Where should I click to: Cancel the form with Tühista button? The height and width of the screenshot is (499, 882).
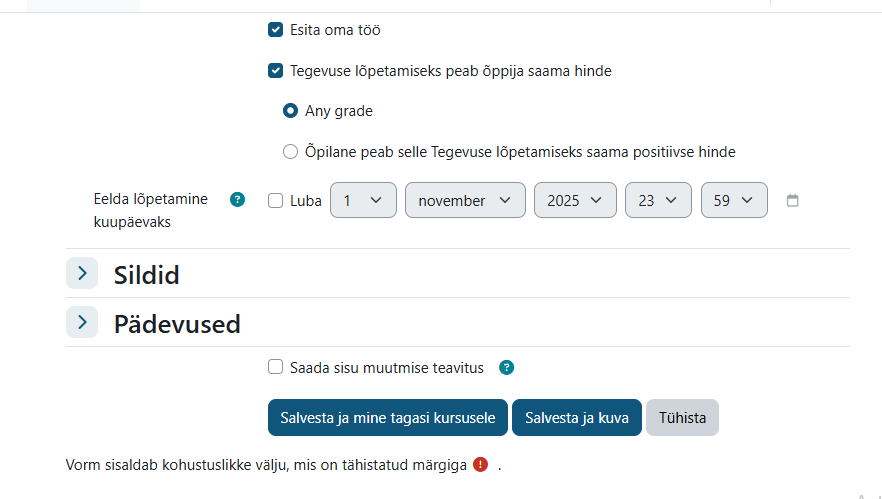[682, 418]
